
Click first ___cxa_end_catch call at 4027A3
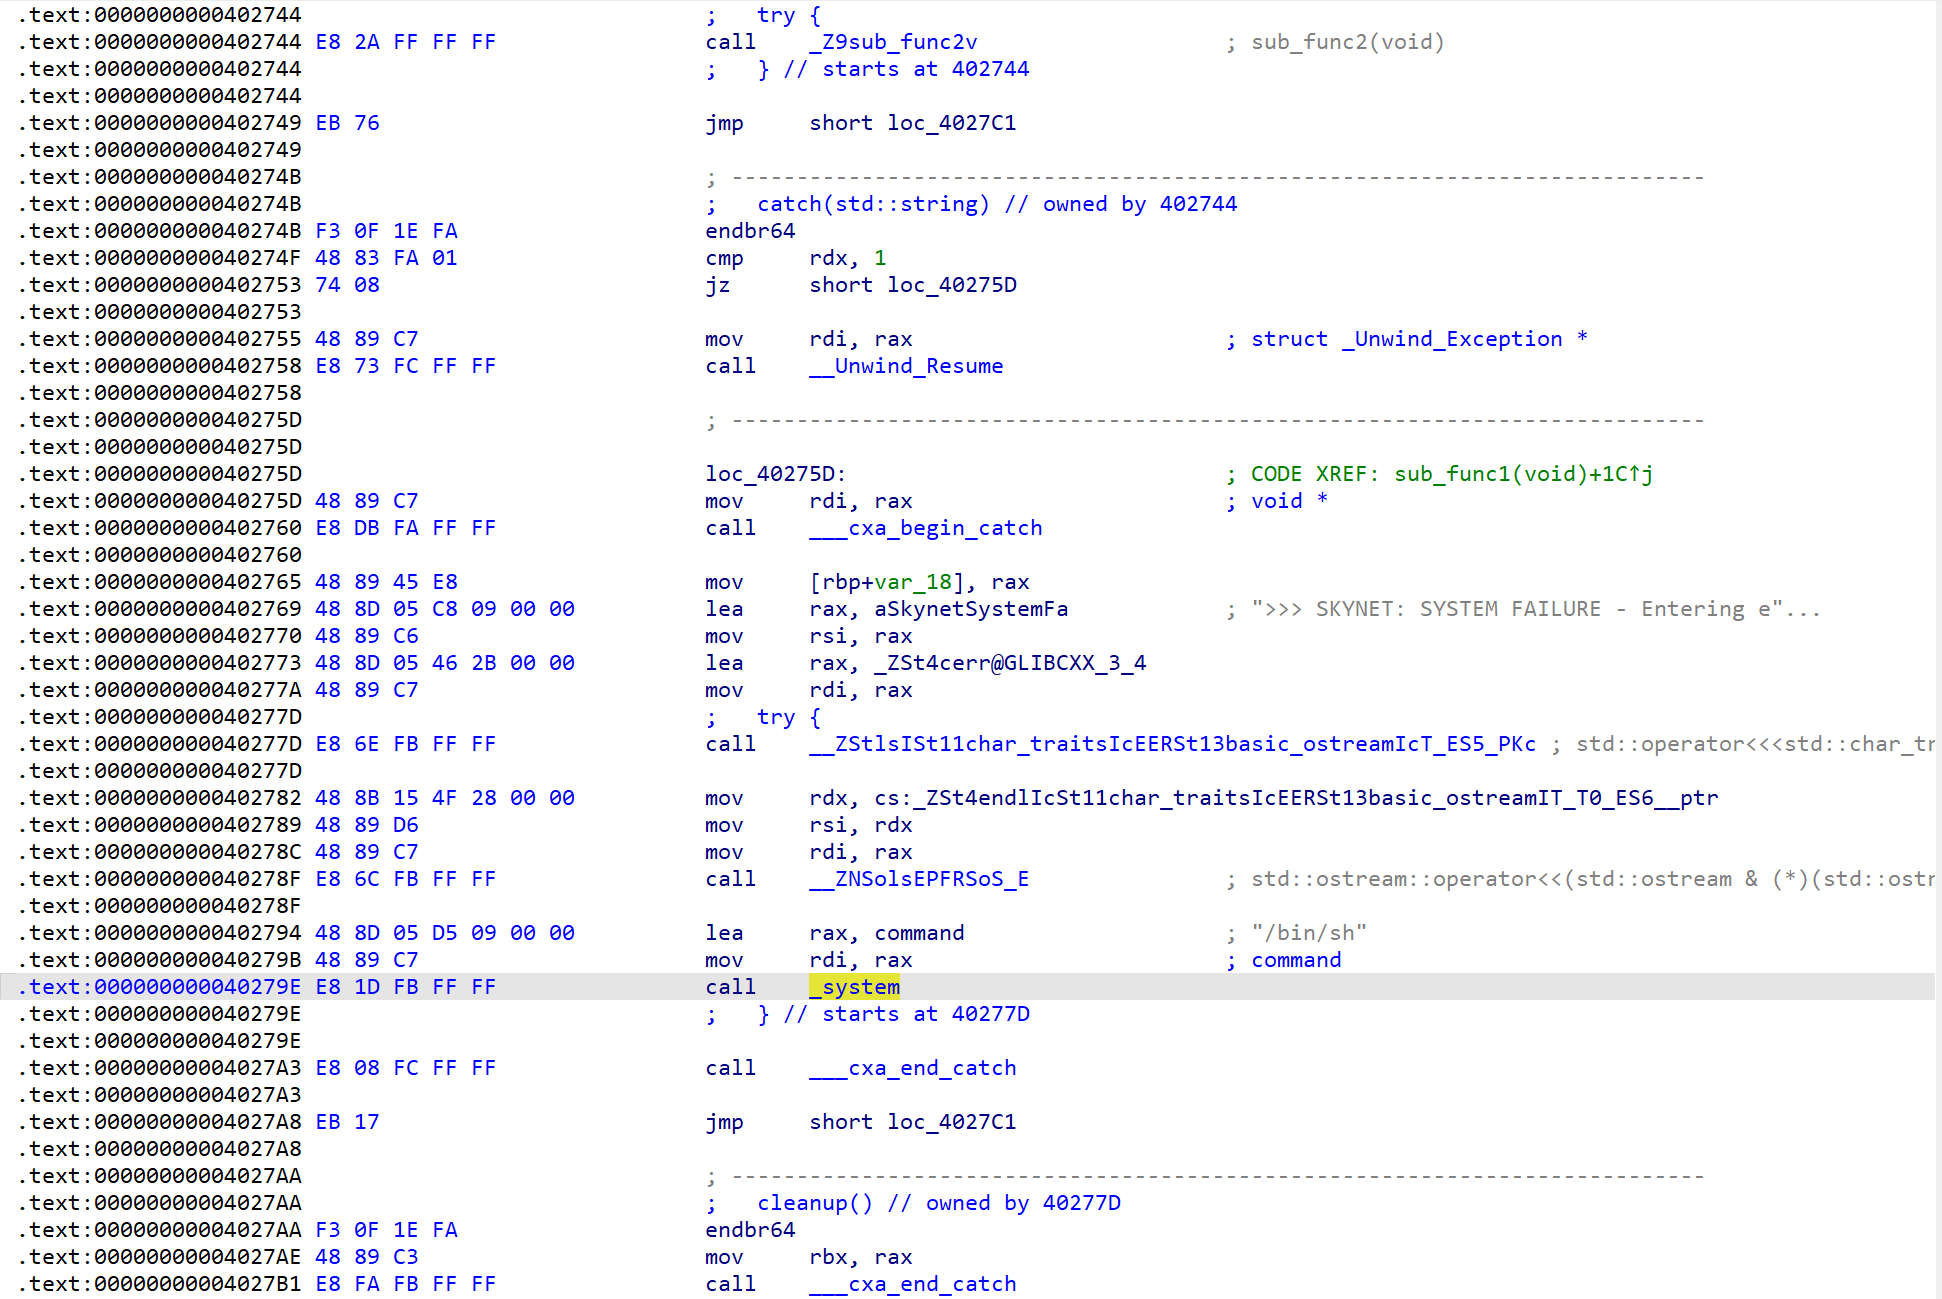(x=912, y=1068)
